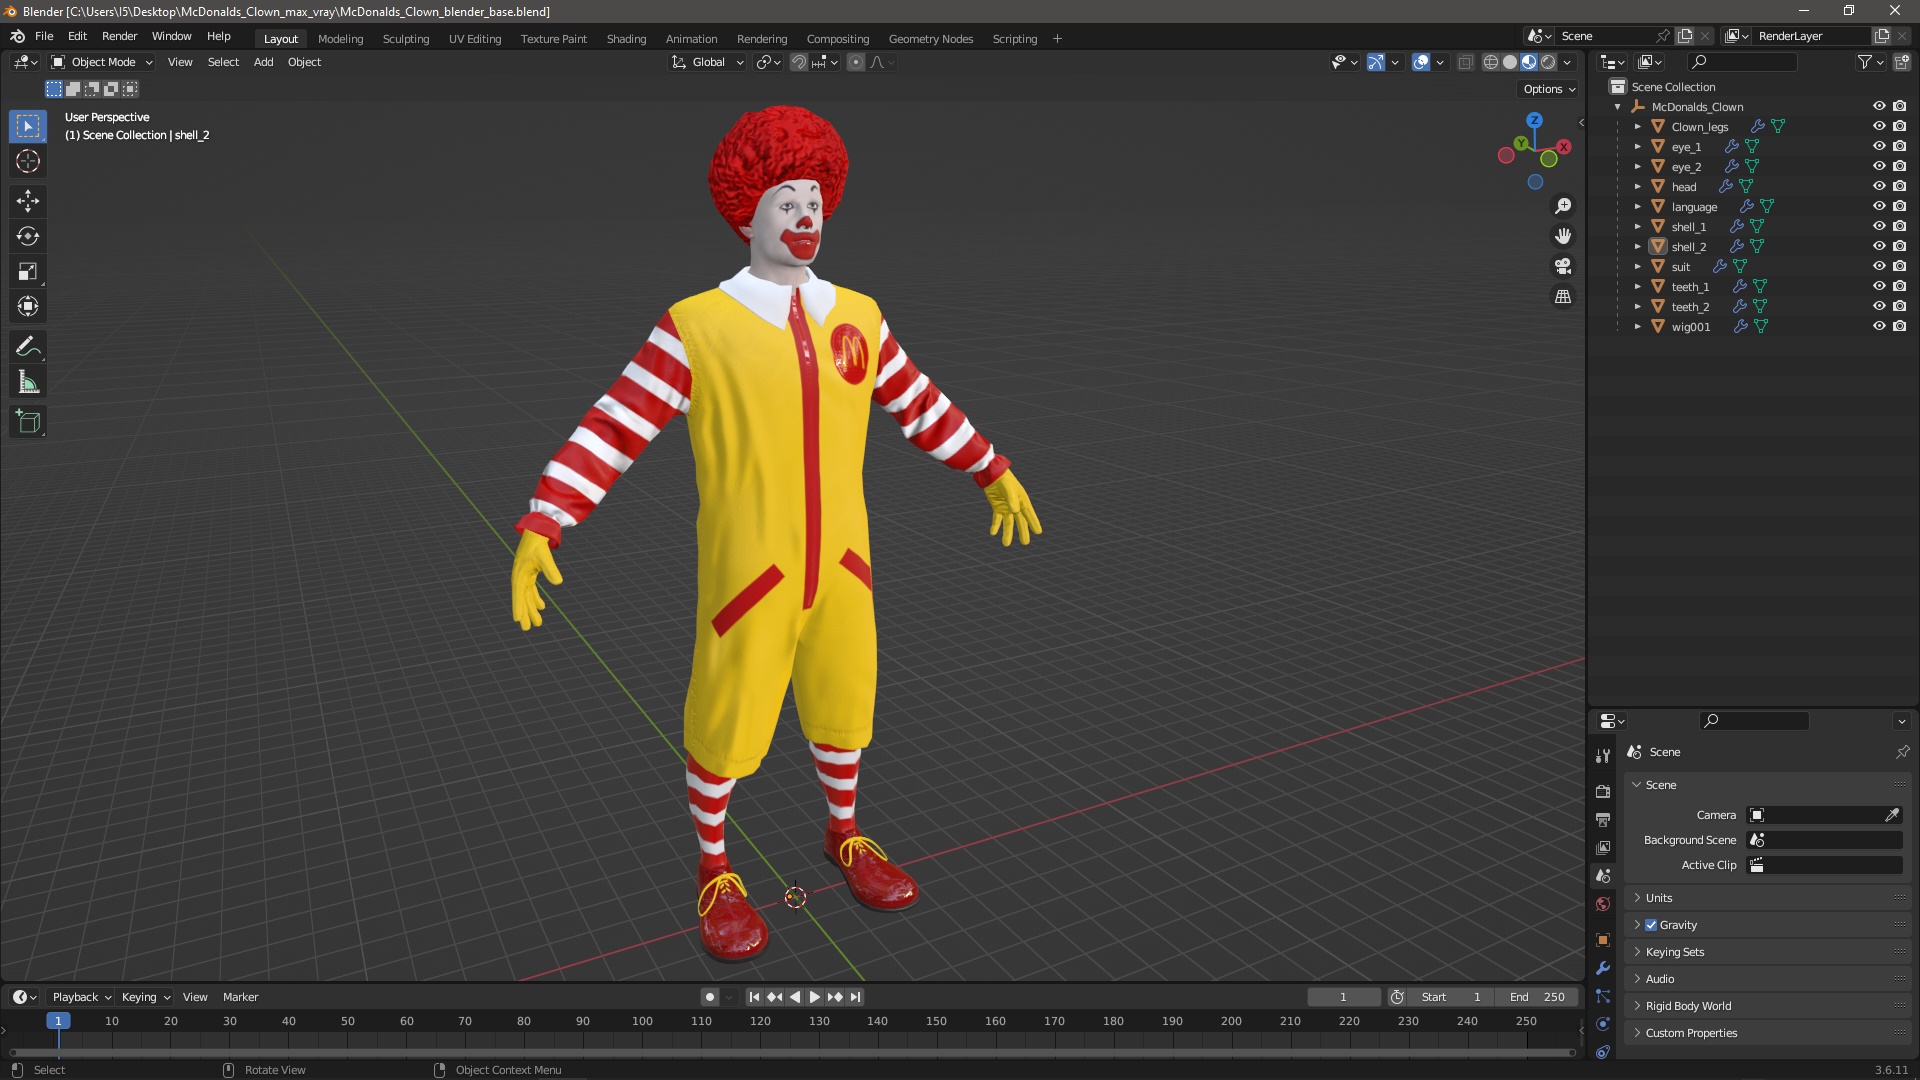The height and width of the screenshot is (1080, 1920).
Task: Open the viewport Add menu
Action: 263,62
